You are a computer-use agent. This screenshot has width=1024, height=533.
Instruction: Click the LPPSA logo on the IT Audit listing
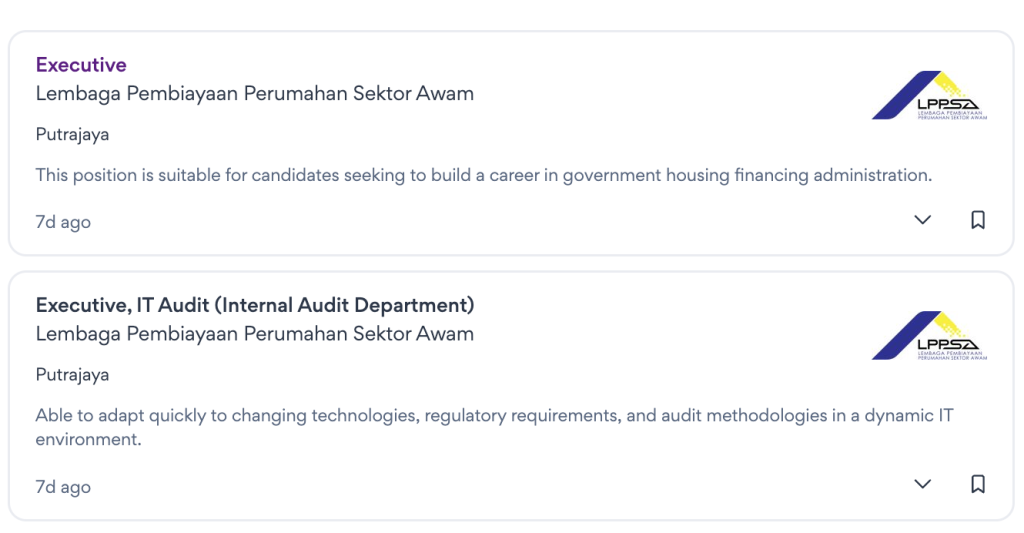[929, 336]
